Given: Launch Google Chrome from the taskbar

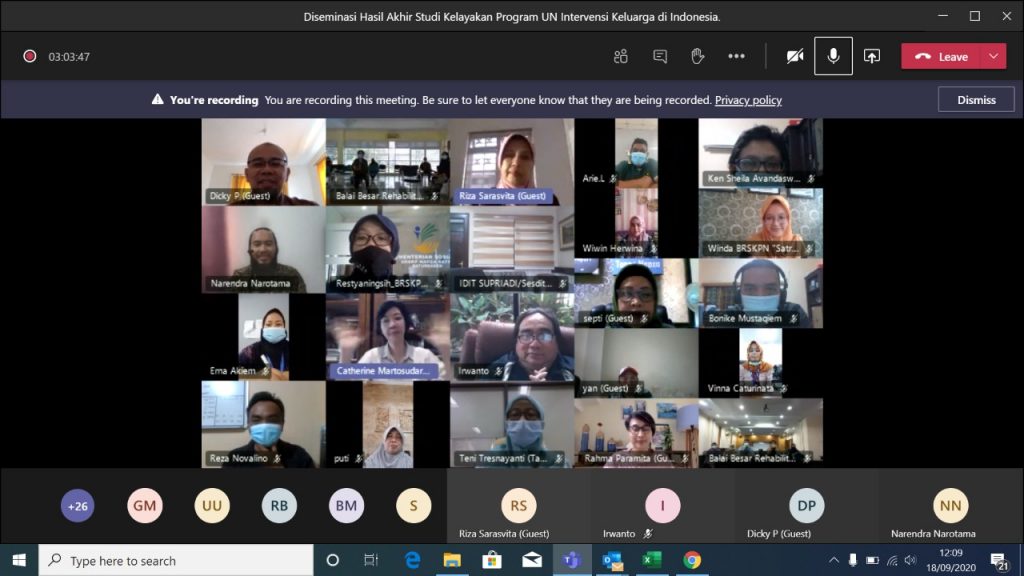Looking at the screenshot, I should click(x=692, y=560).
